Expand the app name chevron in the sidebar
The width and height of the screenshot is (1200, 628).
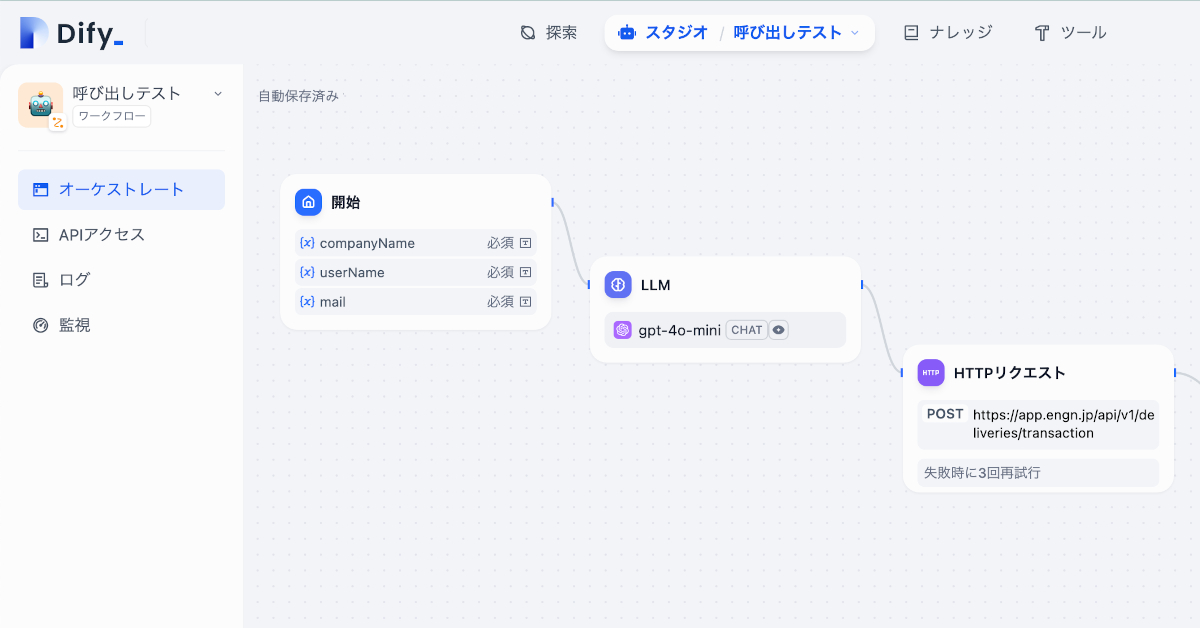tap(217, 92)
